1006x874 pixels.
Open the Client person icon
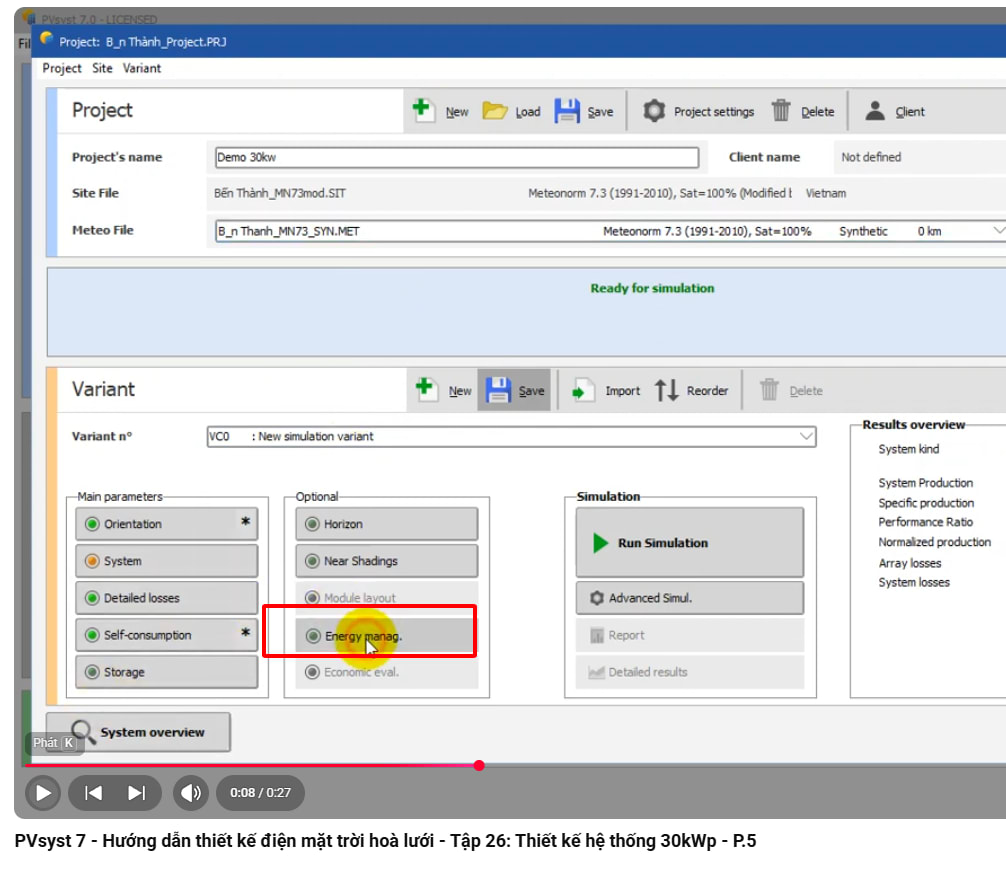tap(874, 110)
